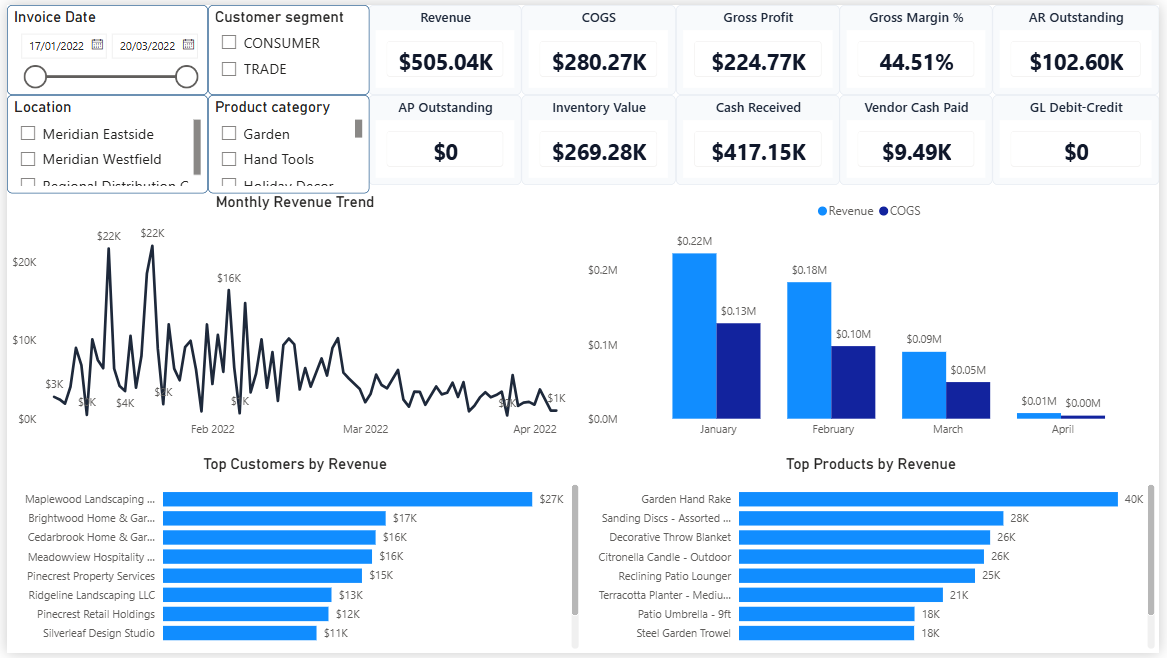1167x658 pixels.
Task: Click the Location slicer scrollbar
Action: click(x=197, y=147)
